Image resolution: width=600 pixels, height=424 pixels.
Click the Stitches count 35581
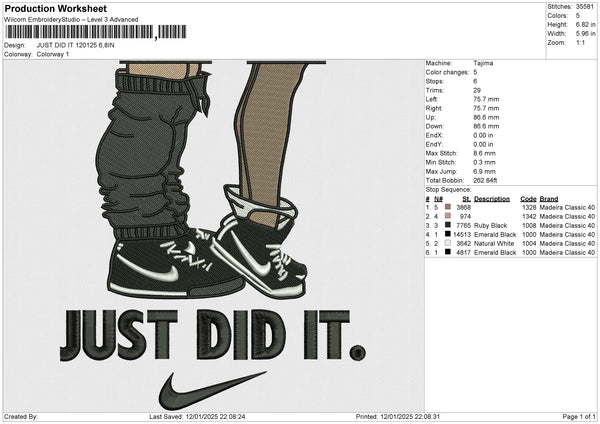585,7
